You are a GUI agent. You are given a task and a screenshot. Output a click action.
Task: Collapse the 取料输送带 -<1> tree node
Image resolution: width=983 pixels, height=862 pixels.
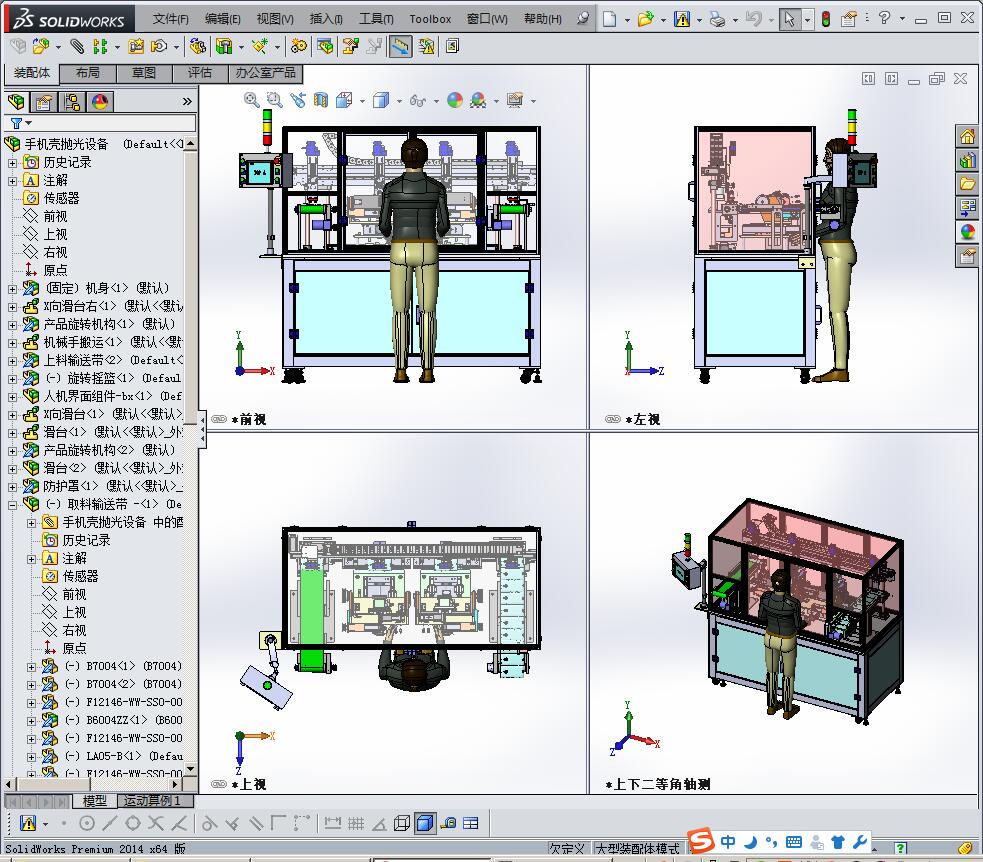pyautogui.click(x=13, y=505)
